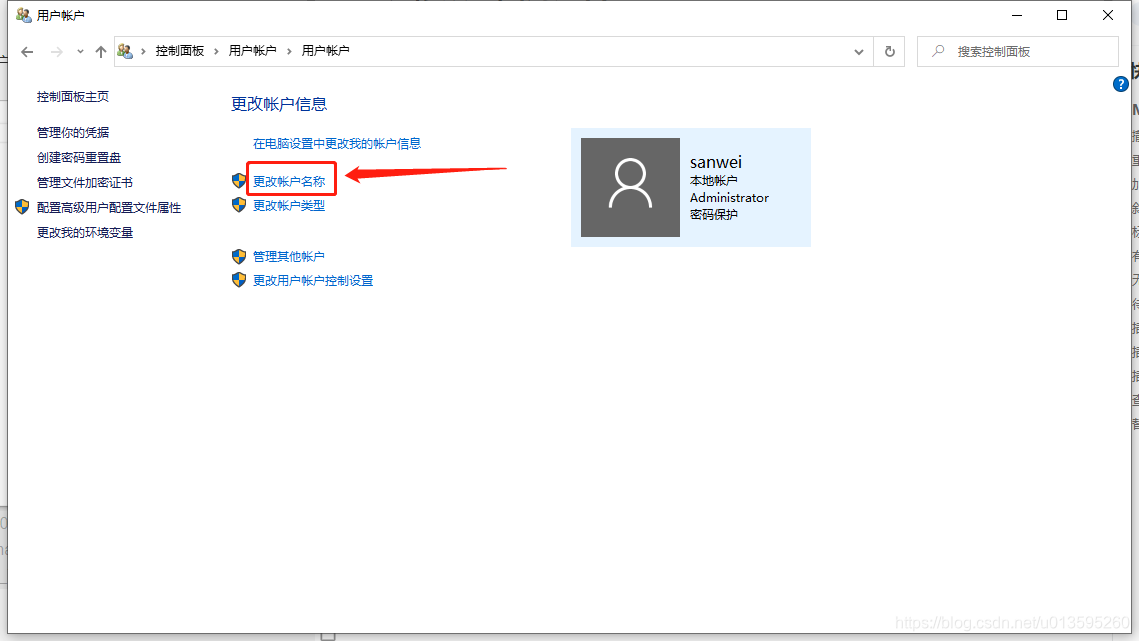Click shield icon beside 更改帐户类型
The image size is (1139, 641).
[239, 205]
